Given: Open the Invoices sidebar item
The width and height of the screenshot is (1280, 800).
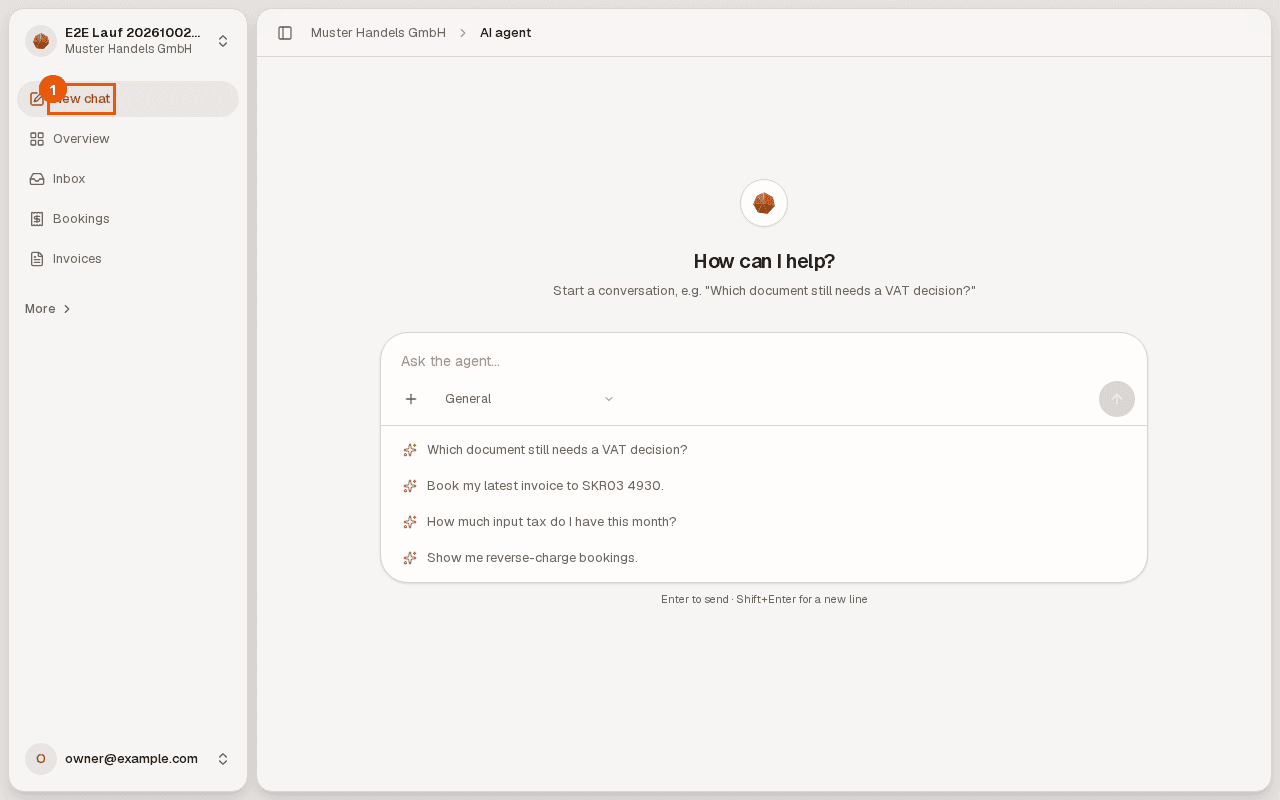Looking at the screenshot, I should [x=128, y=259].
